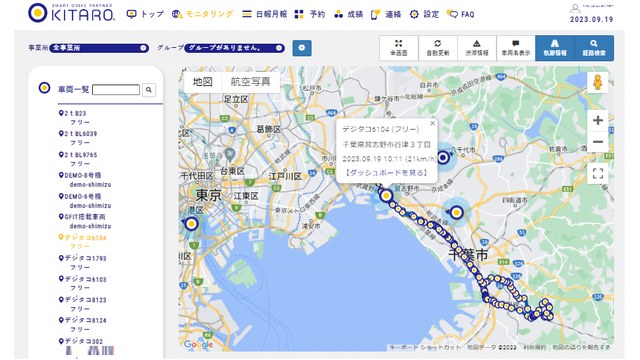Select vehicle デジタコ6103
Image resolution: width=640 pixels, height=360 pixels.
(83, 279)
